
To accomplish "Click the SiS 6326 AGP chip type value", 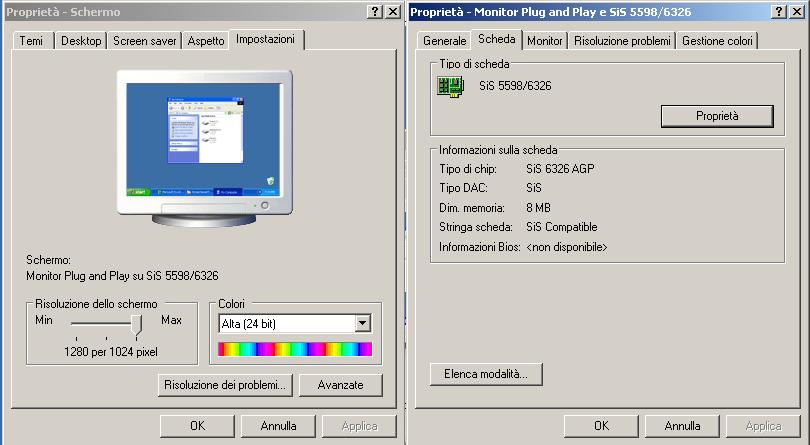I will [x=560, y=169].
